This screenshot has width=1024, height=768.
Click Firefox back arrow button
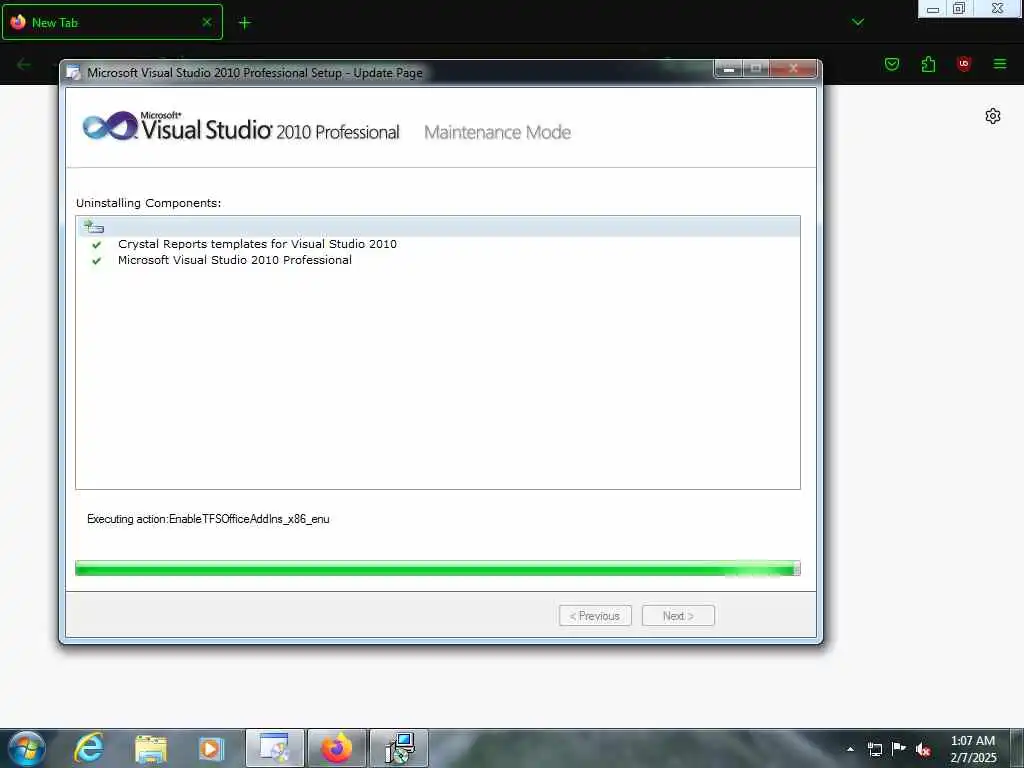[24, 64]
